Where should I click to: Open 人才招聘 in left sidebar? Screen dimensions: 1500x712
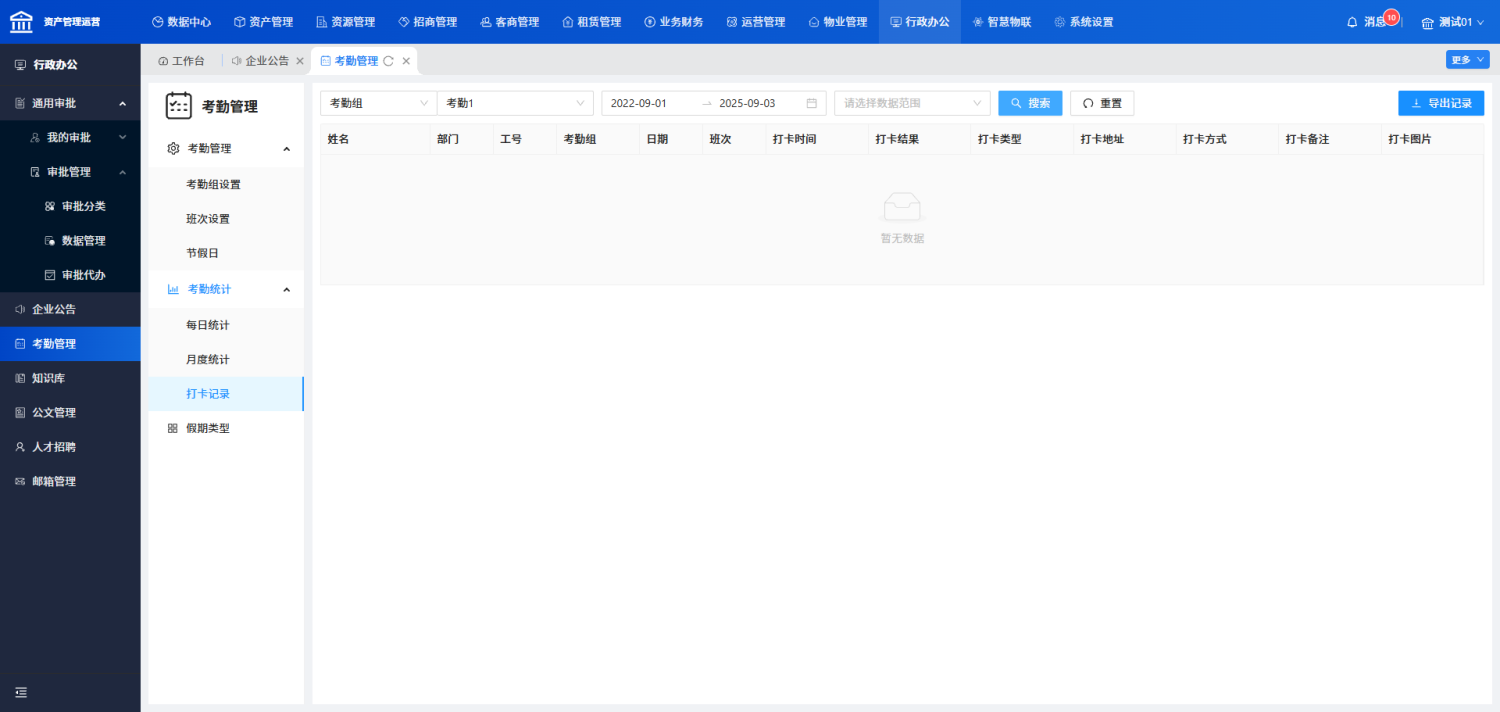[70, 447]
